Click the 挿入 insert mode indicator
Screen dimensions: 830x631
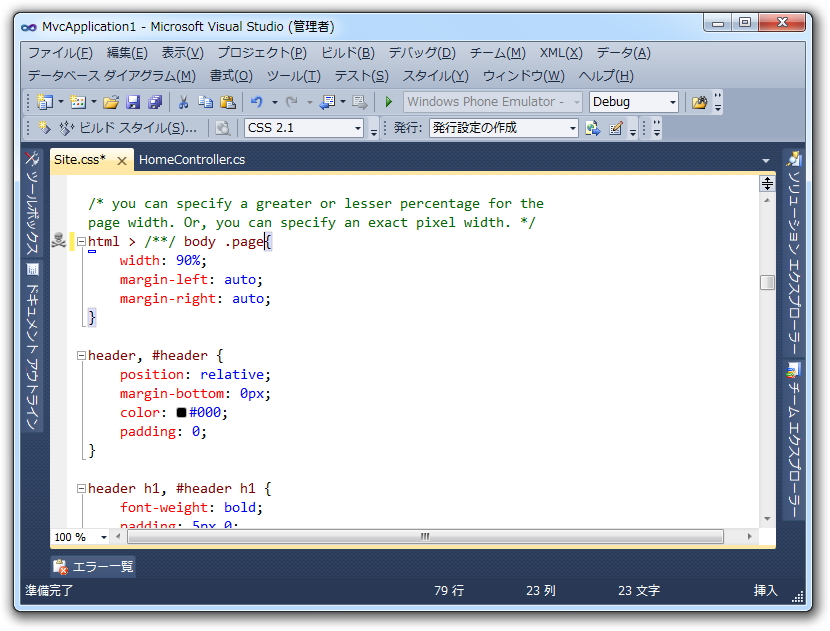765,590
